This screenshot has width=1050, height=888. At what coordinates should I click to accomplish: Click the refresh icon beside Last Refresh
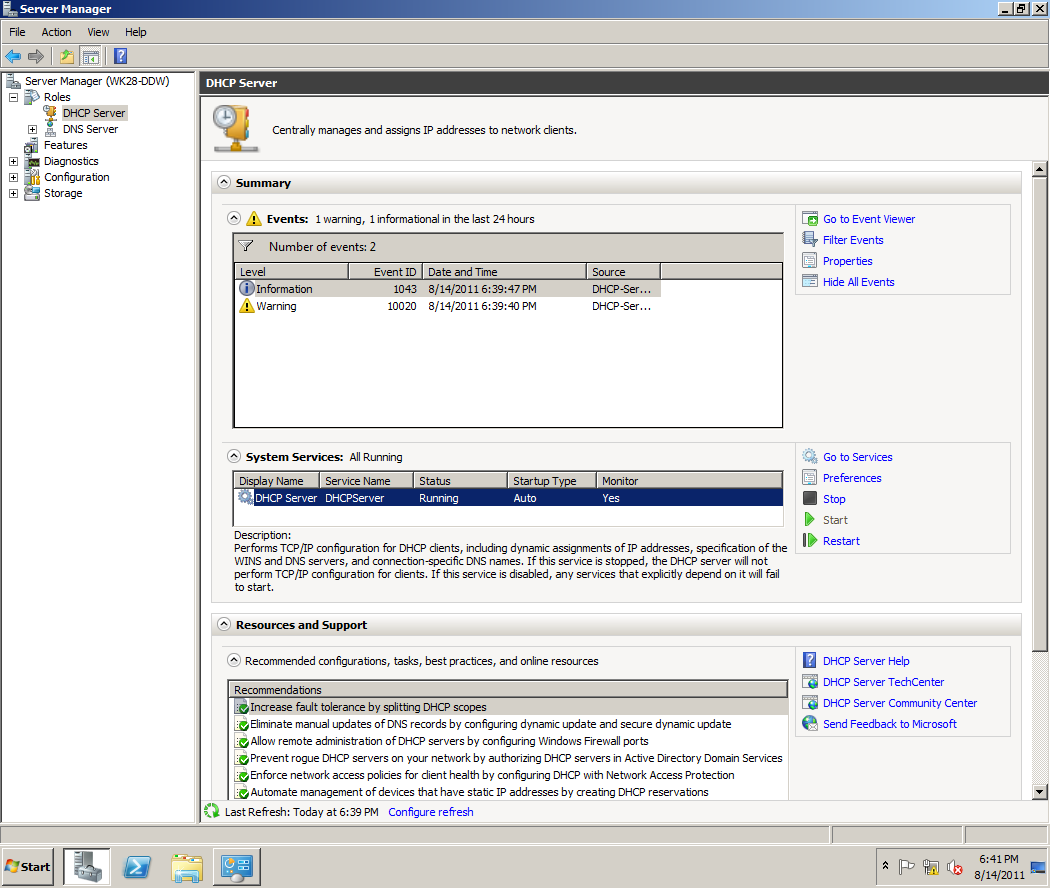(212, 811)
